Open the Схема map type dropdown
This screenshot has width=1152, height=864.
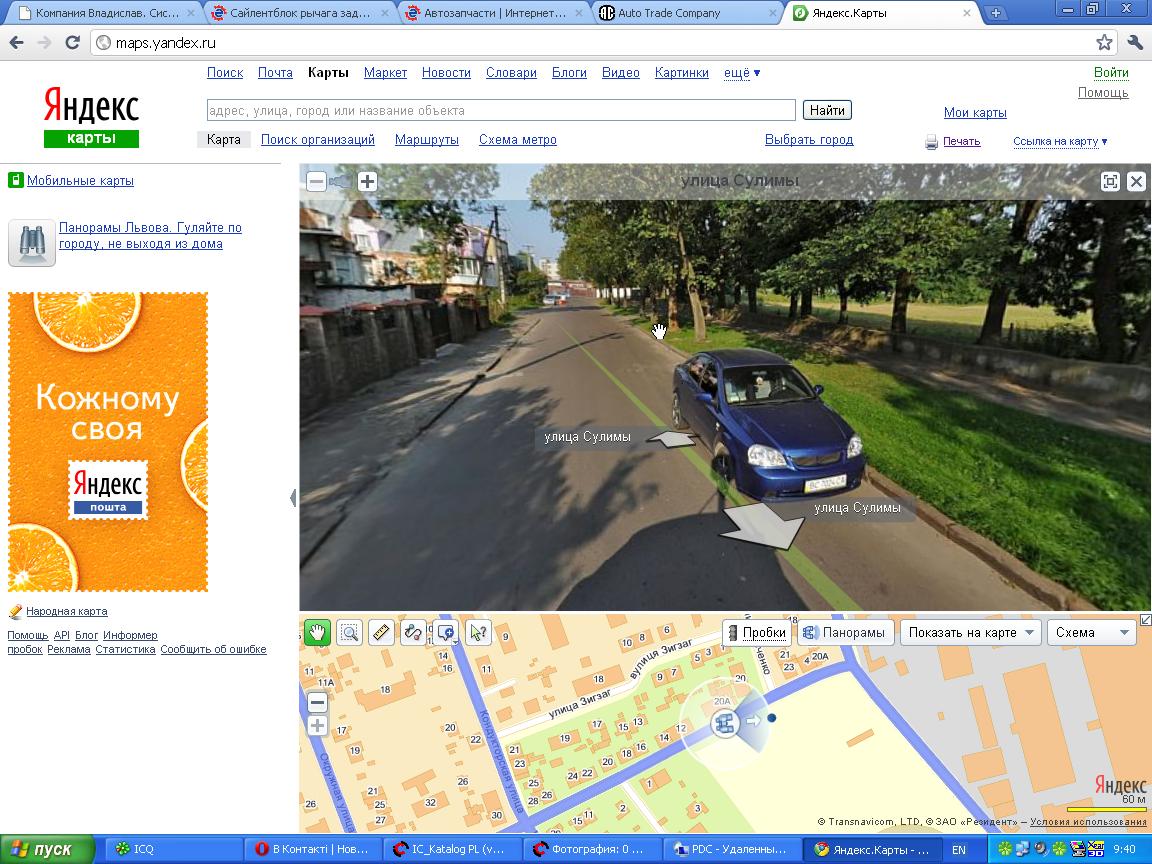(1092, 633)
